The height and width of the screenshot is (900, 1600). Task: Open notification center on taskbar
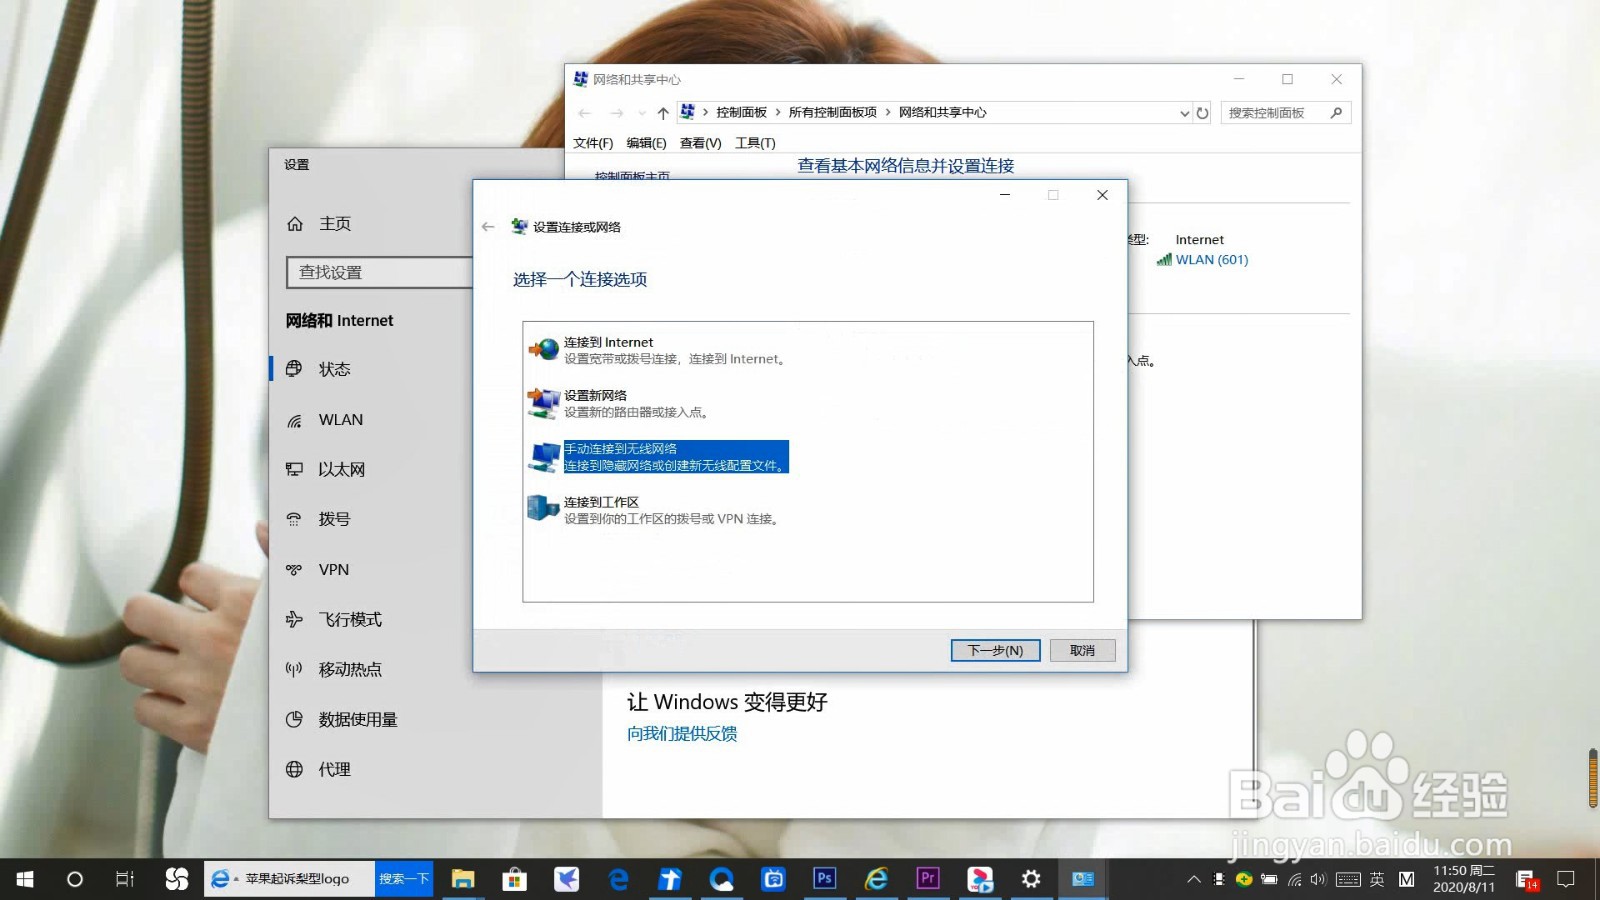pos(1566,880)
